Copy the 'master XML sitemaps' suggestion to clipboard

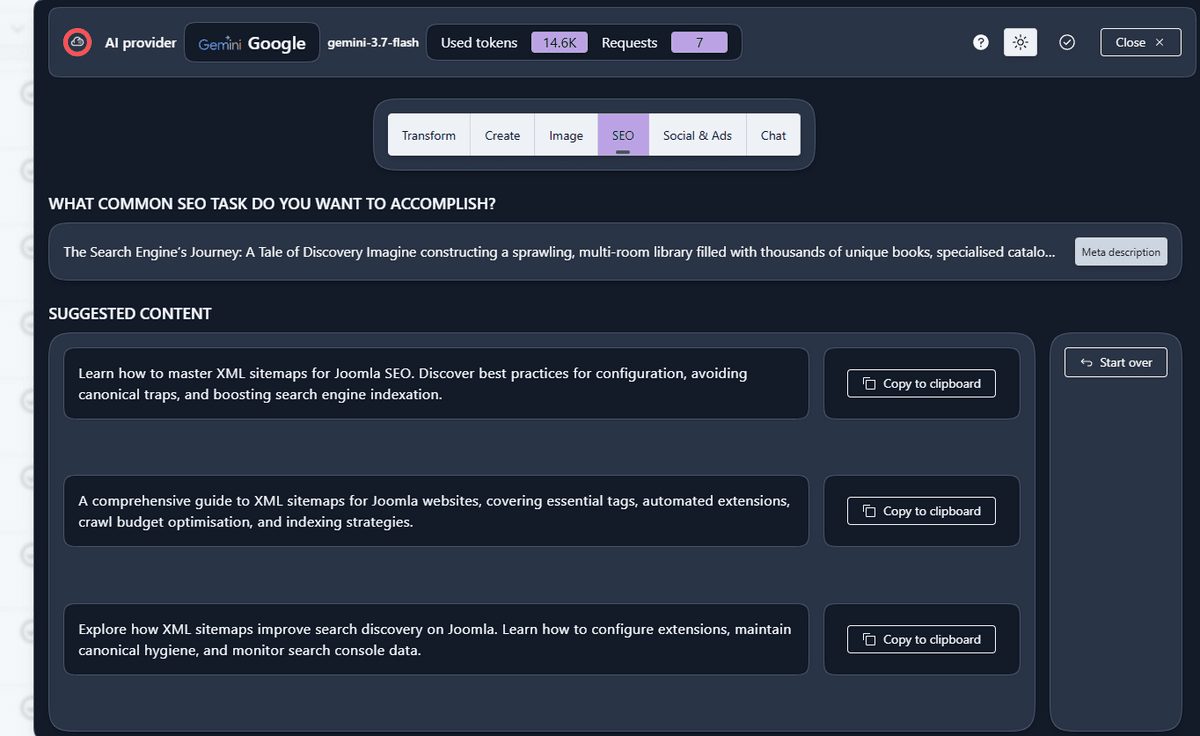pyautogui.click(x=922, y=384)
